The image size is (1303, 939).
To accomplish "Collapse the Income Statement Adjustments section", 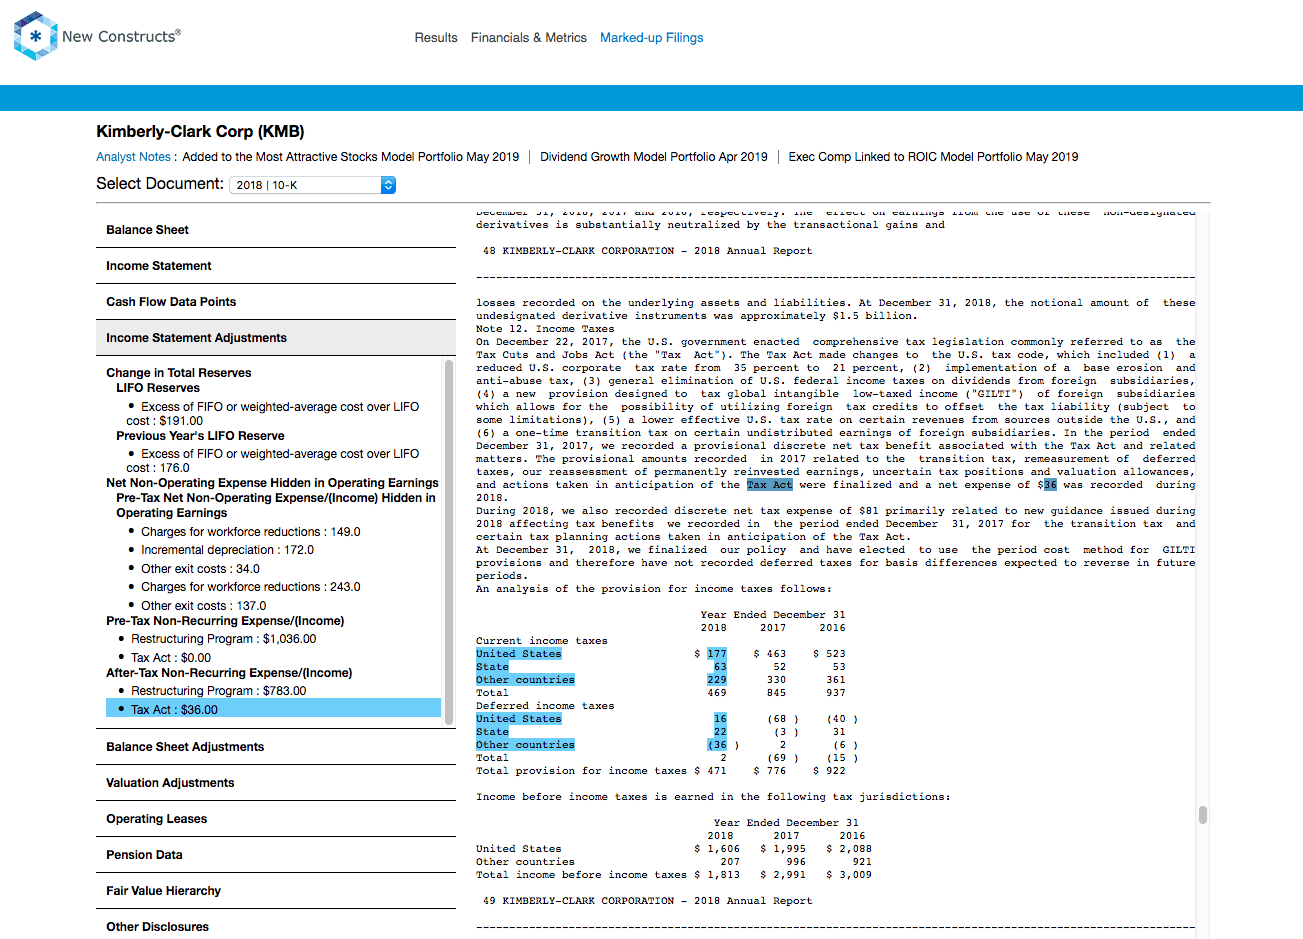I will [276, 338].
